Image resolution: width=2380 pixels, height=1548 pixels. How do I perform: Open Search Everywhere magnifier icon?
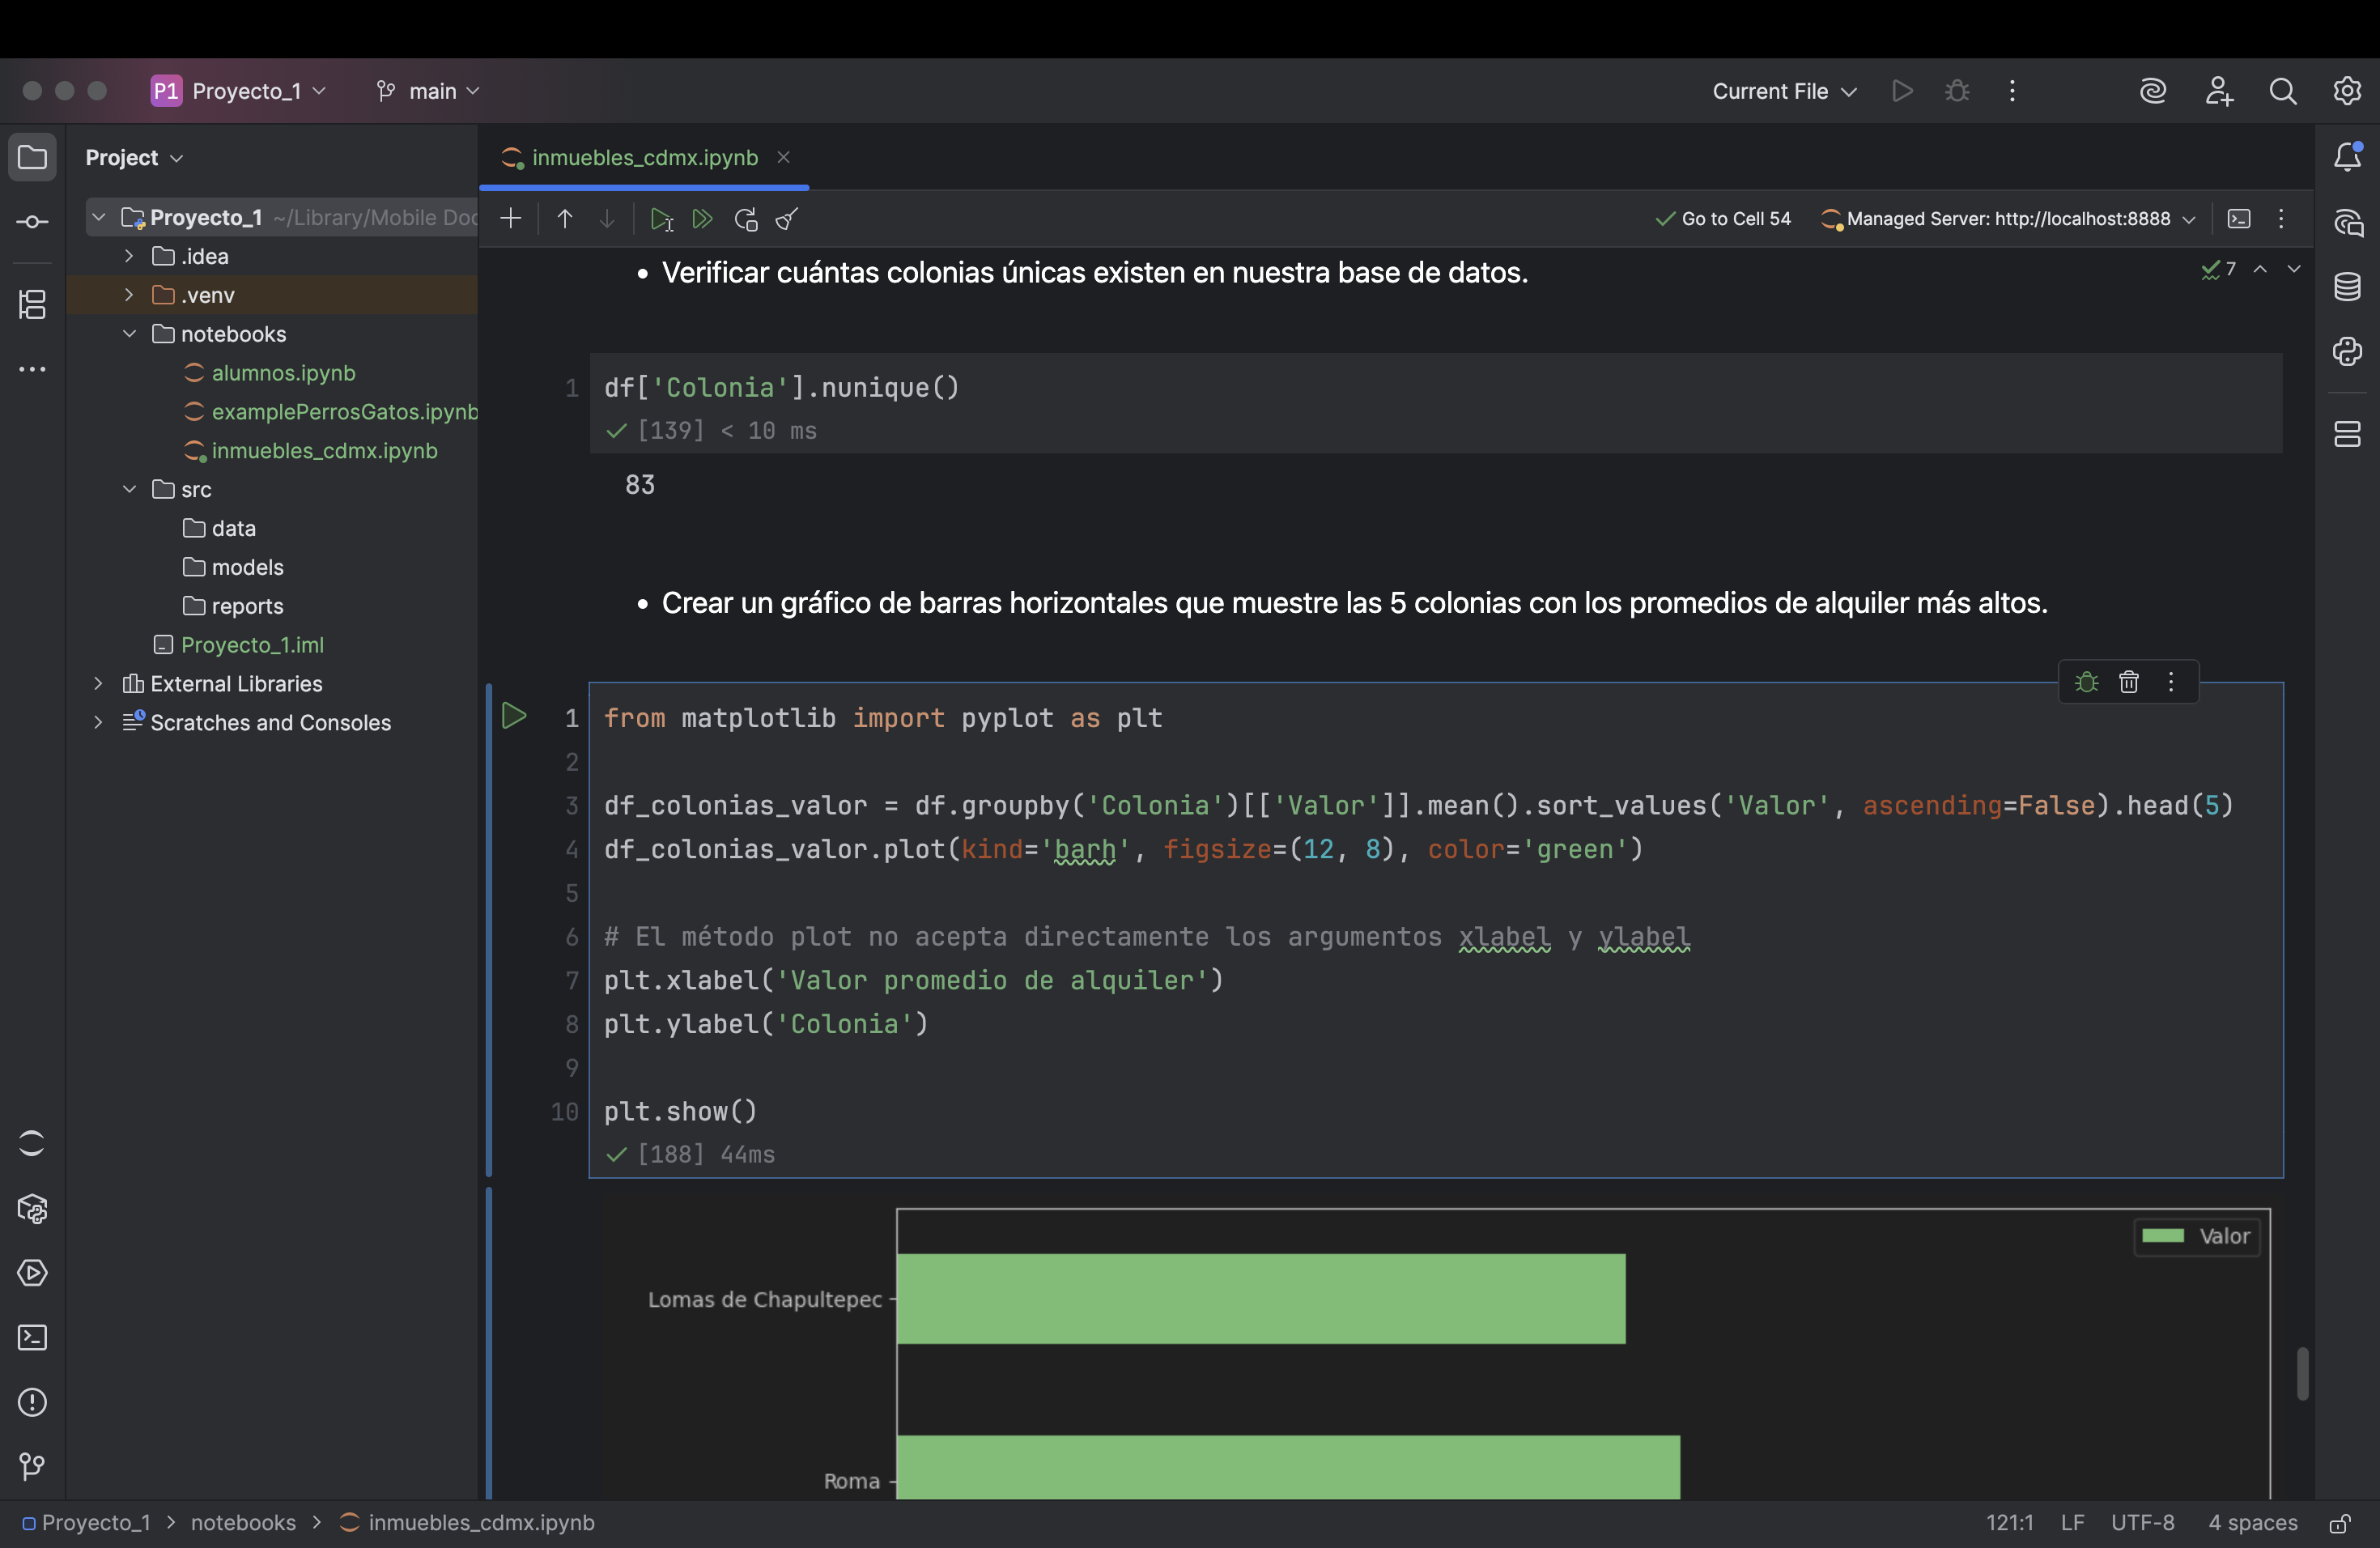tap(2283, 91)
